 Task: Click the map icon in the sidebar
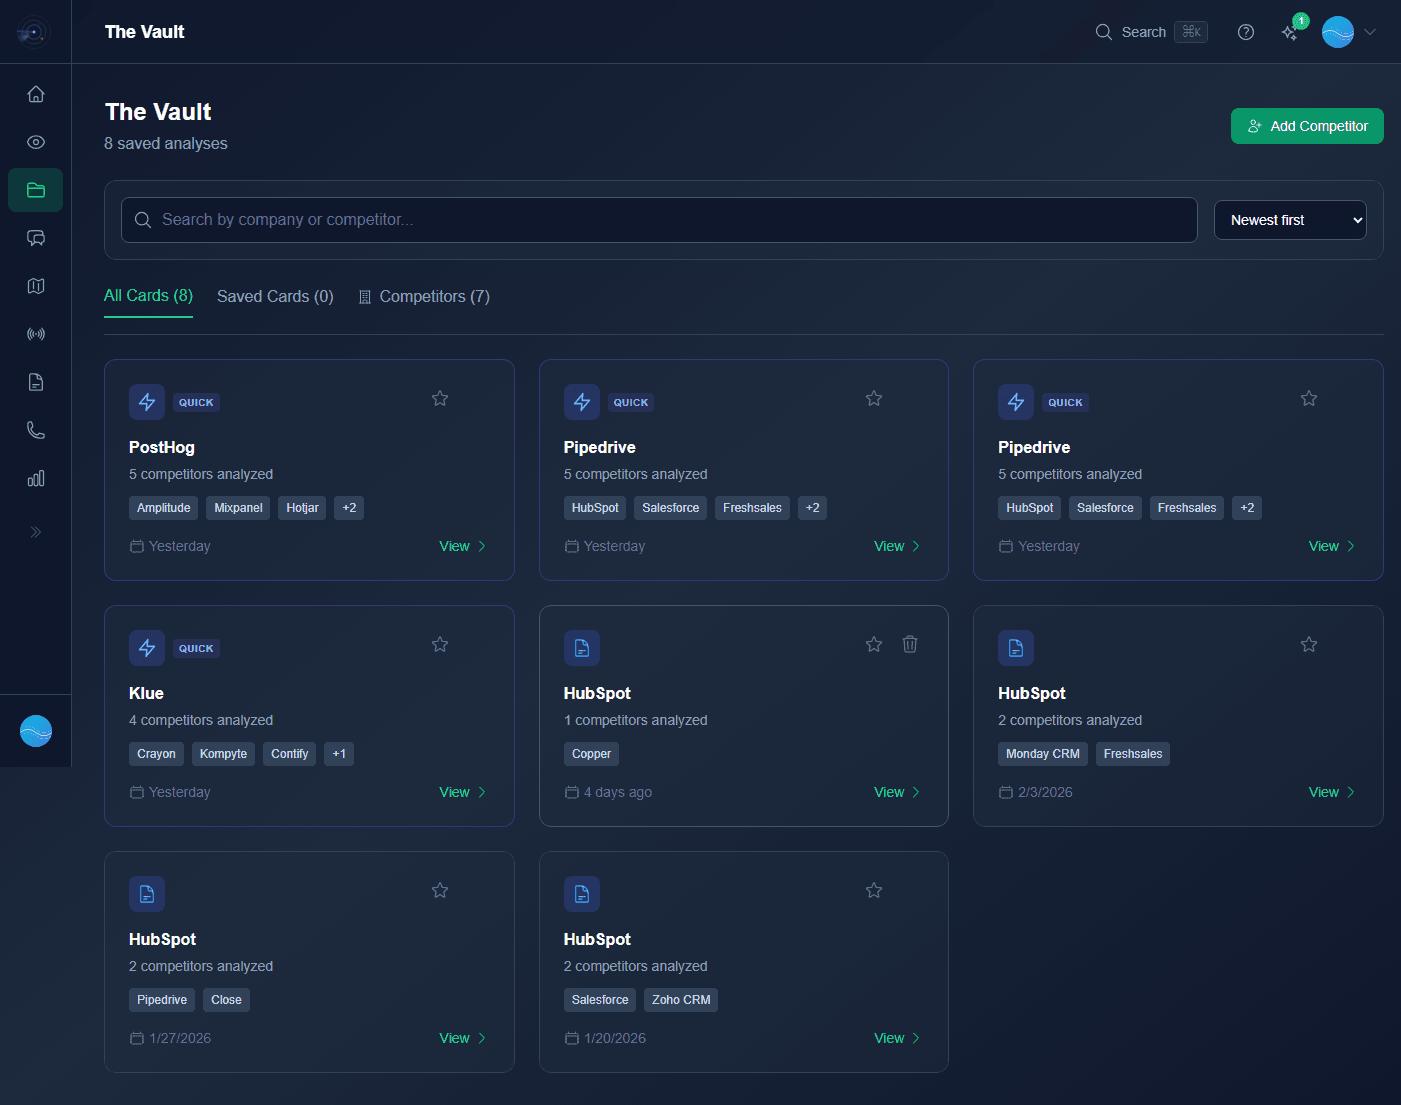click(36, 286)
